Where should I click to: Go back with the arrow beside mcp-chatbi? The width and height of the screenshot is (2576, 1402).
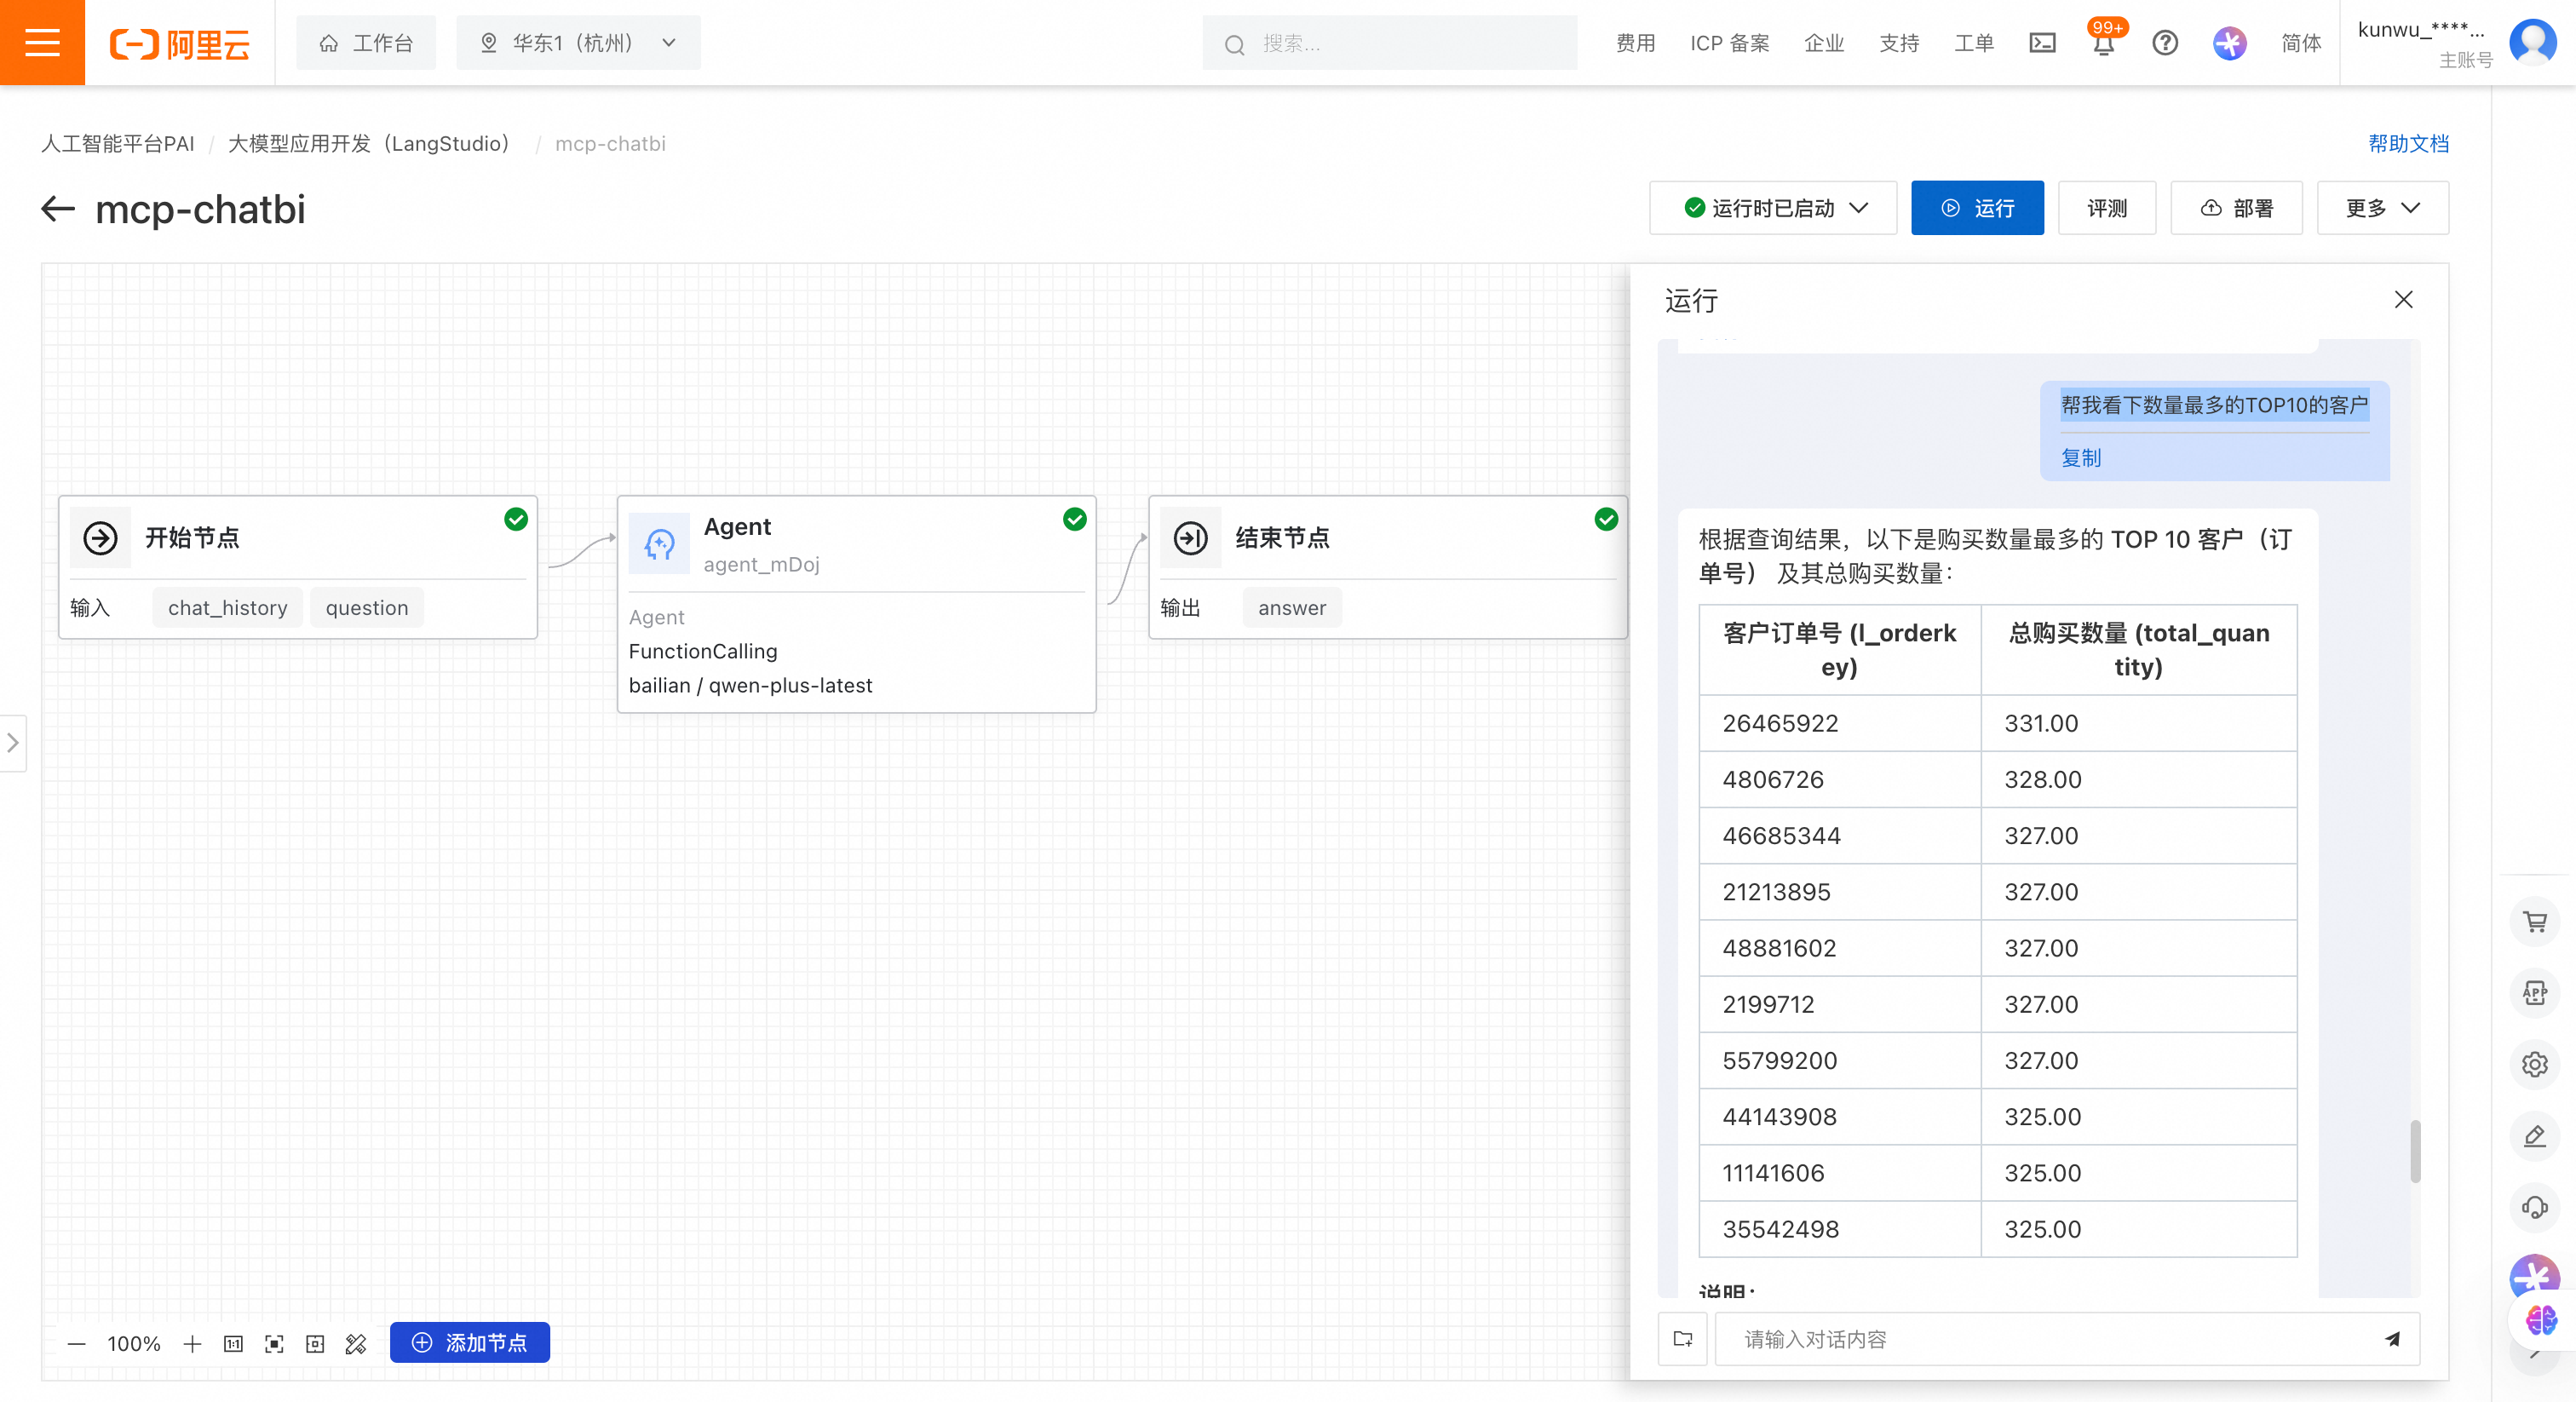(58, 208)
